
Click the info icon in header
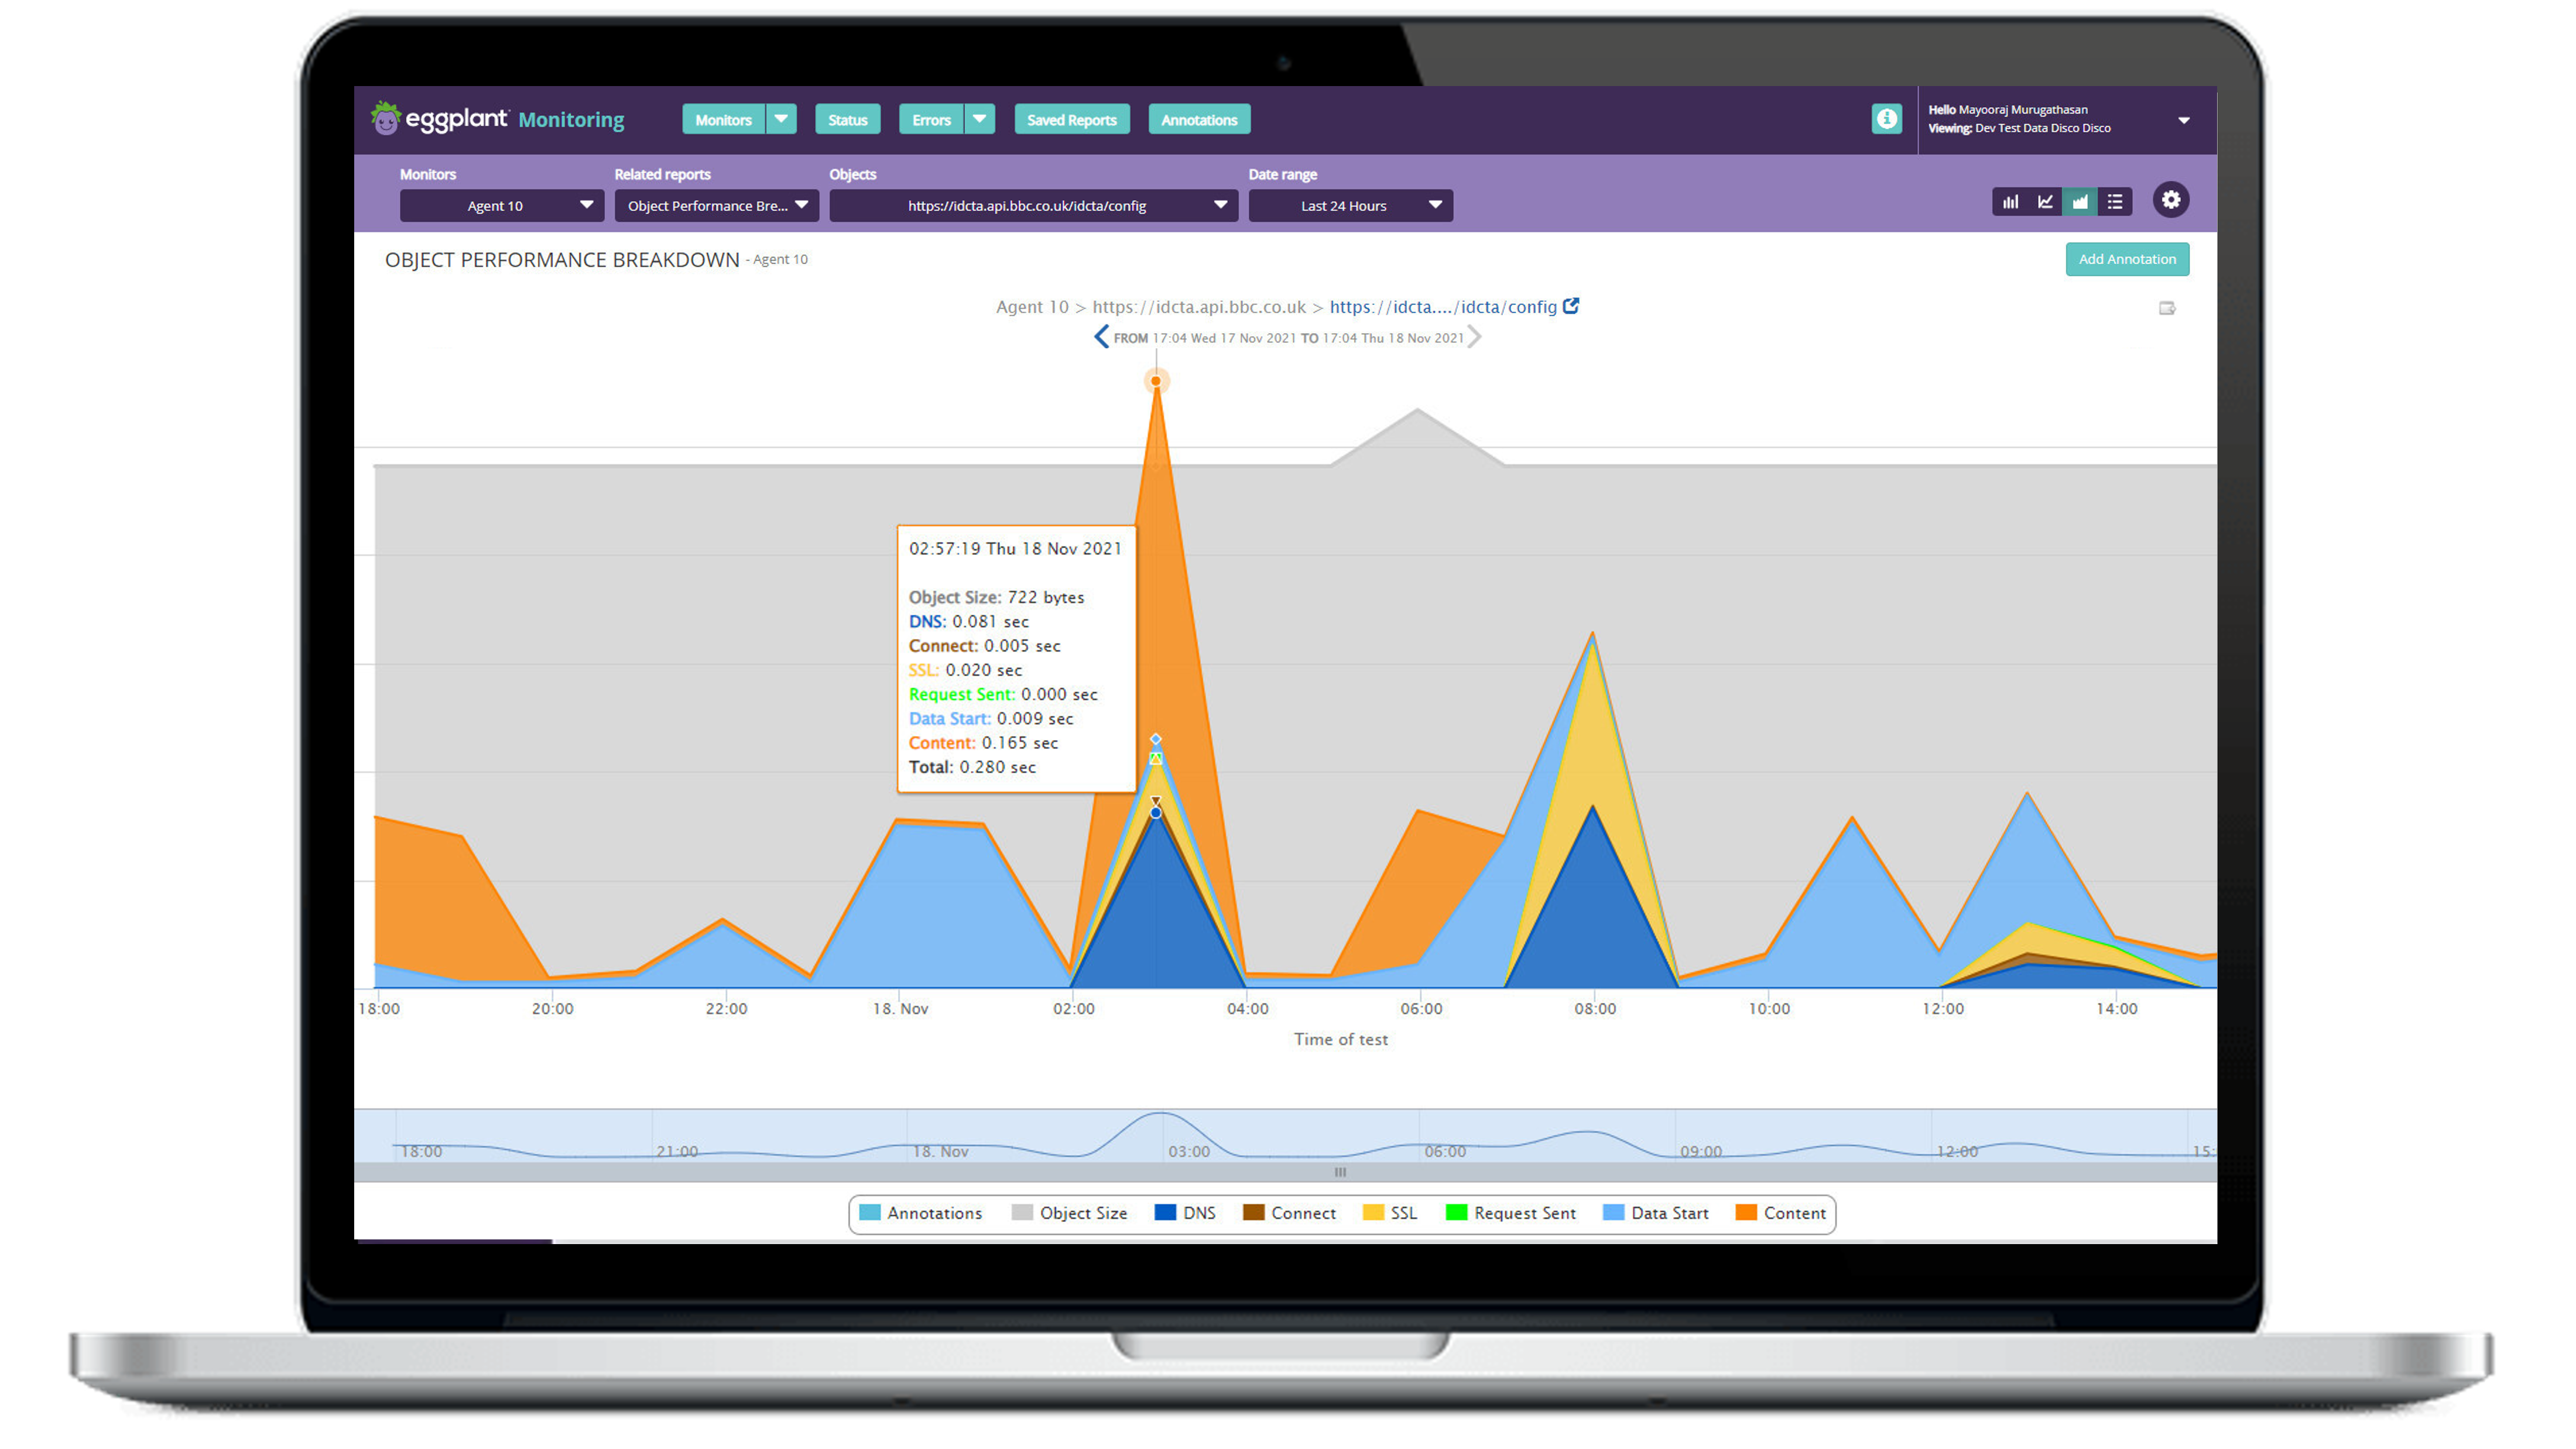[x=1886, y=119]
